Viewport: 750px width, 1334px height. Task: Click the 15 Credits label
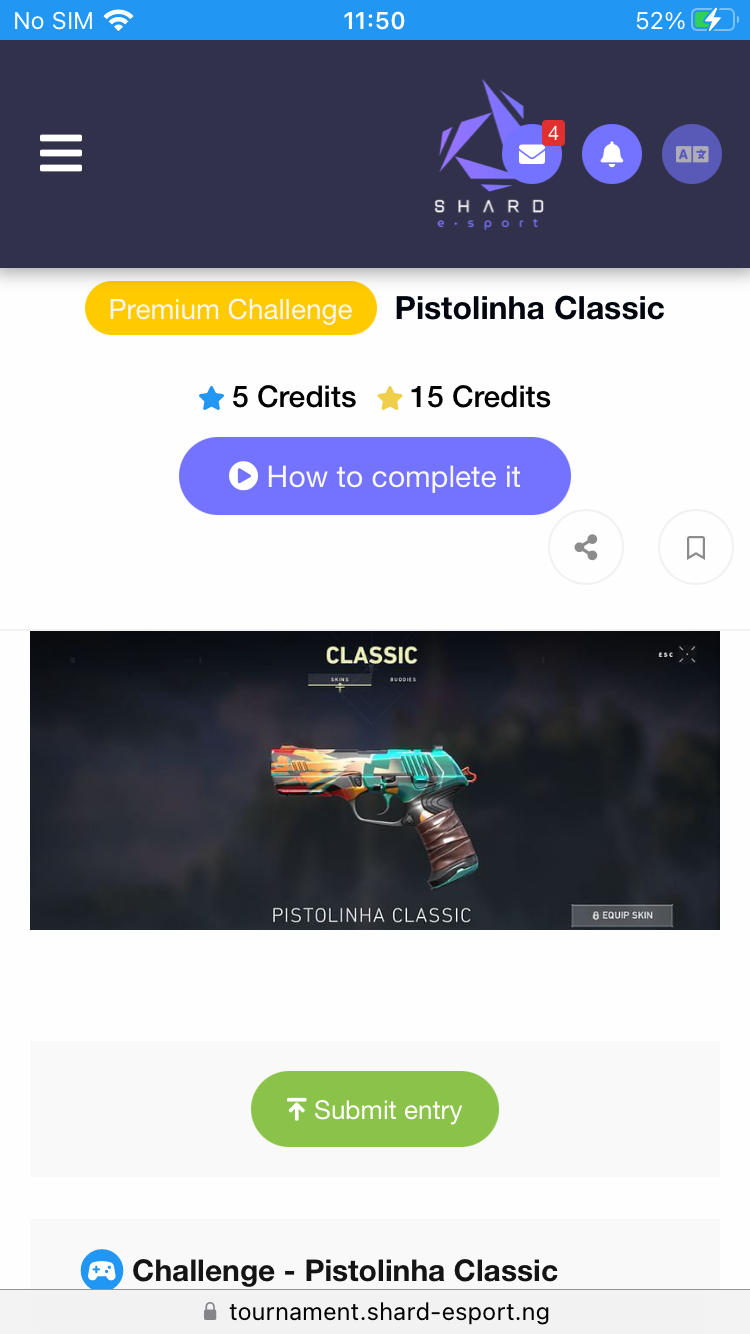click(480, 397)
